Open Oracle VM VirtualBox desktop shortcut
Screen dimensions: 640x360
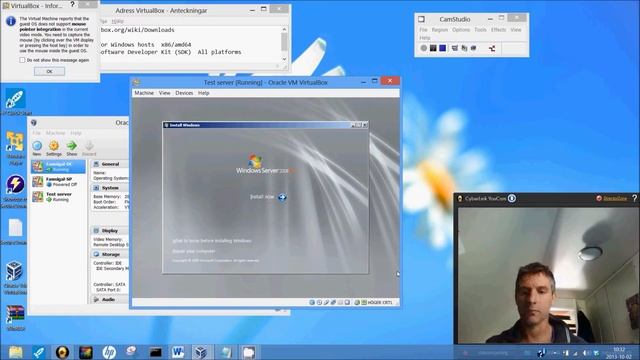(15, 278)
